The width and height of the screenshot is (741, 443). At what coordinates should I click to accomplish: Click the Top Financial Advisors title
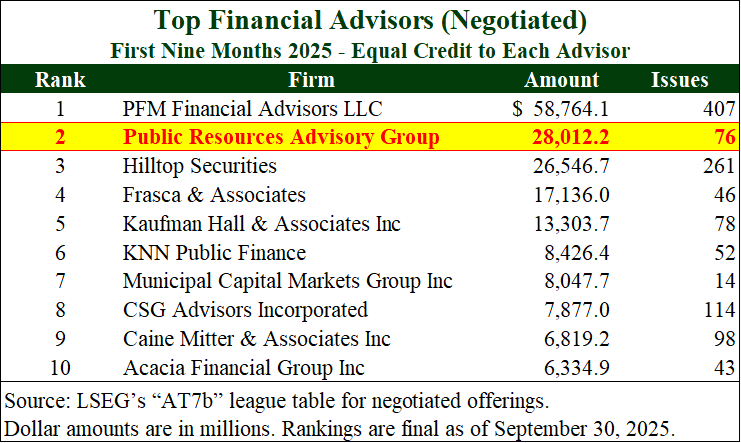(370, 19)
